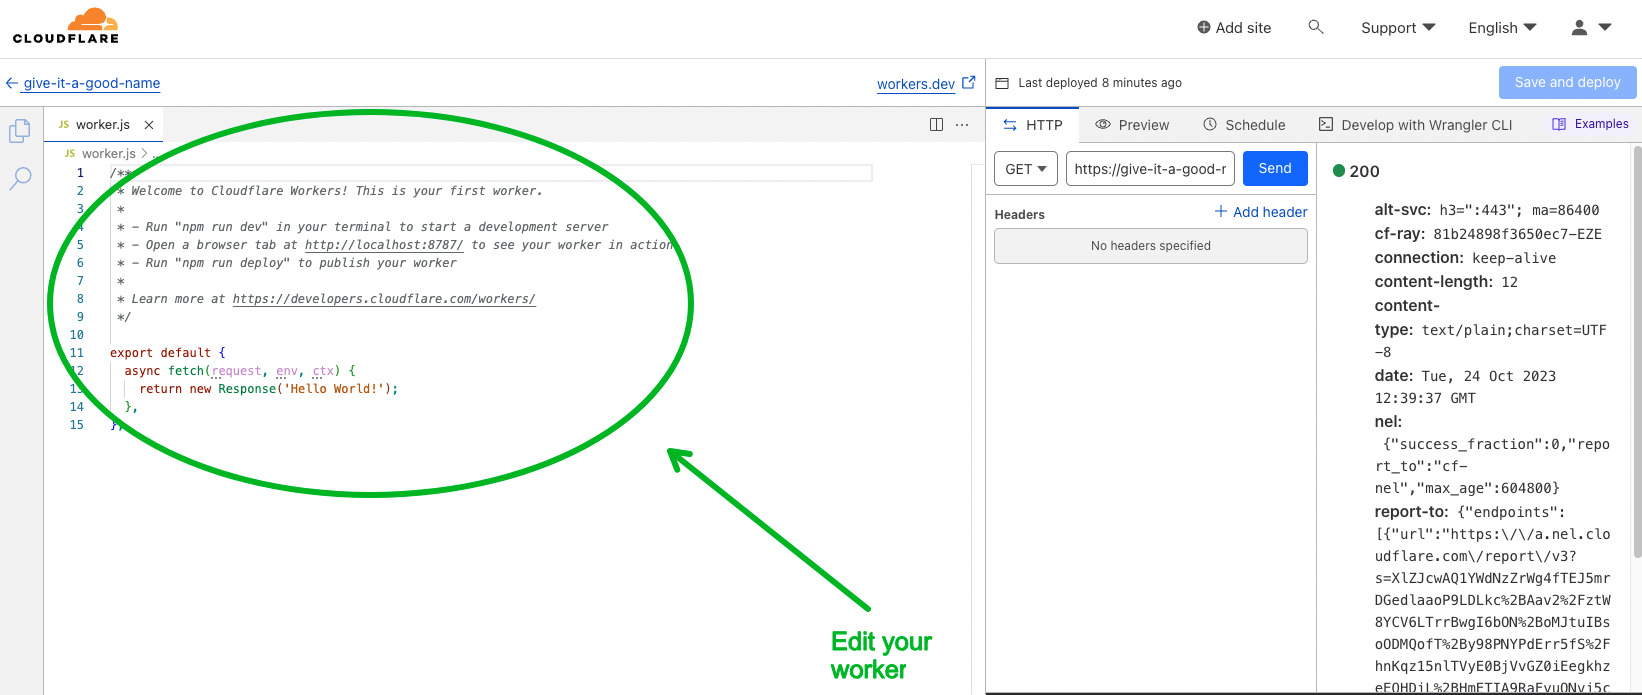
Task: Click the alt-svc response header
Action: click(x=1487, y=210)
